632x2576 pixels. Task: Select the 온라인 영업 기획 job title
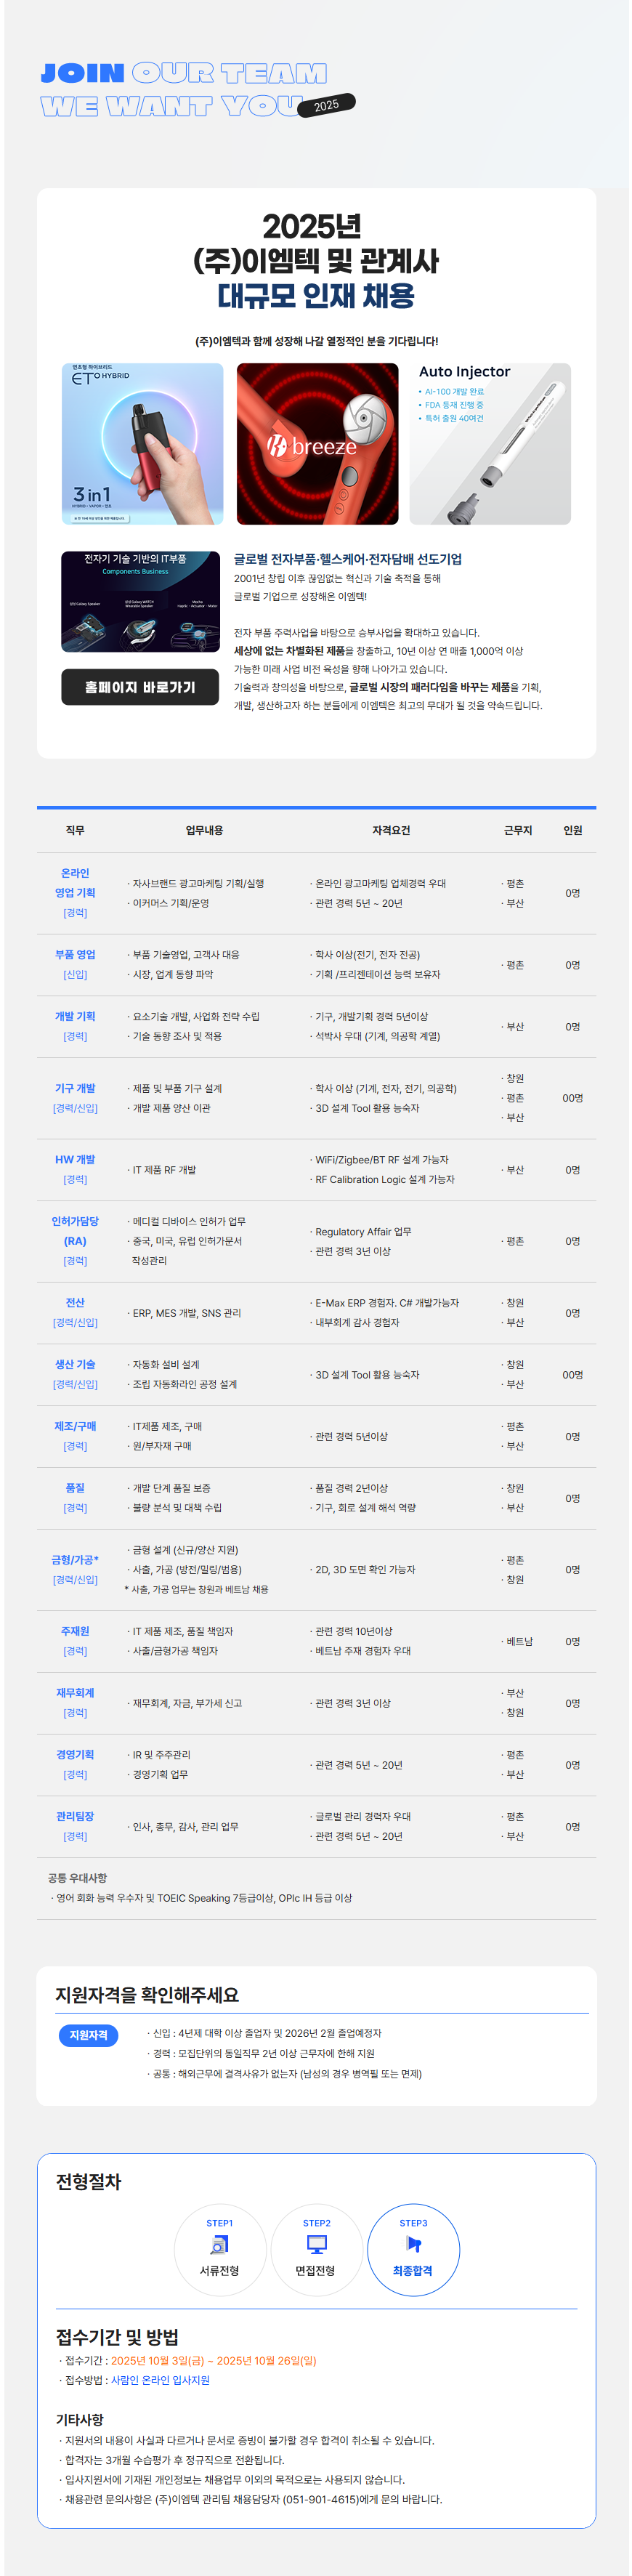coord(75,883)
